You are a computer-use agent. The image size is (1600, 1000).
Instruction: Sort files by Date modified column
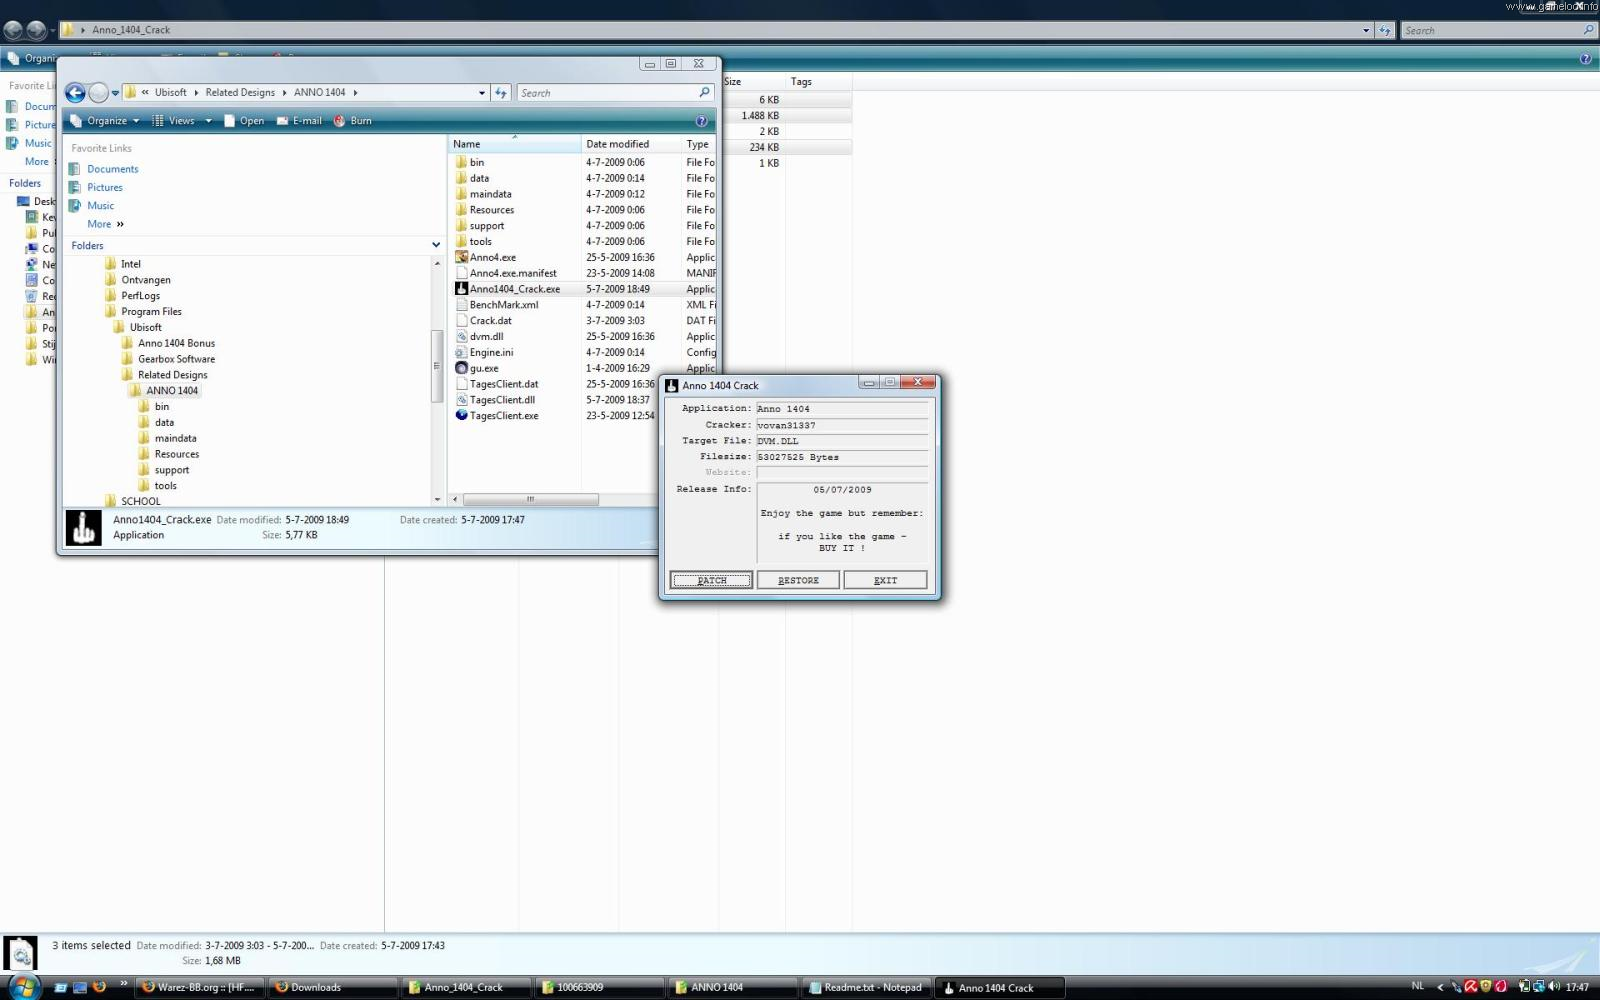click(631, 144)
